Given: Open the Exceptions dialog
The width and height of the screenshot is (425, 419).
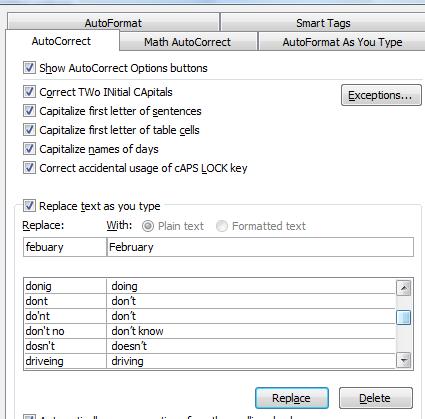Looking at the screenshot, I should (x=381, y=95).
